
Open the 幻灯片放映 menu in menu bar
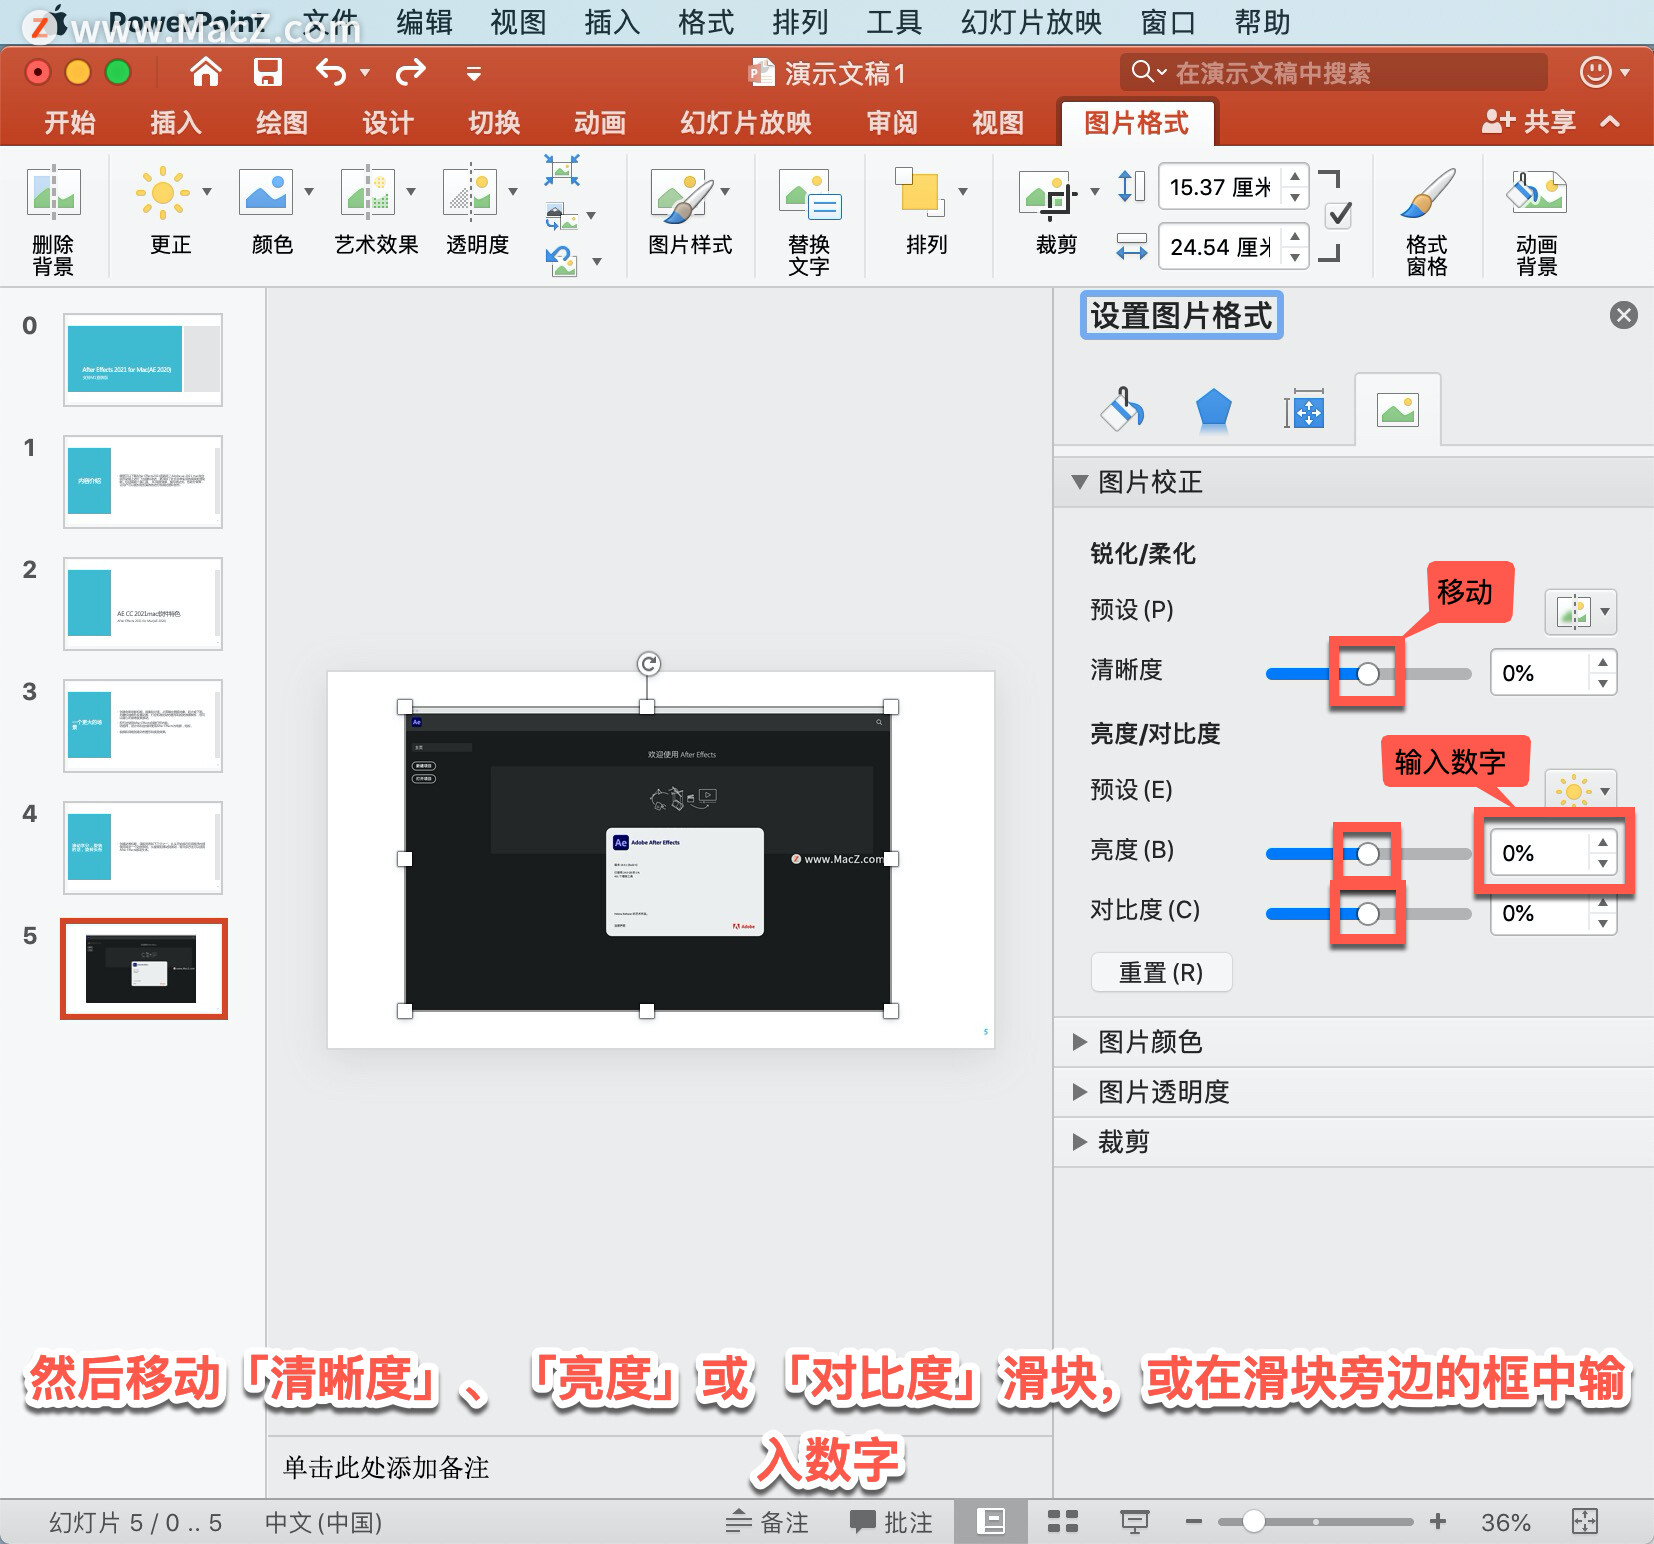coord(1031,22)
